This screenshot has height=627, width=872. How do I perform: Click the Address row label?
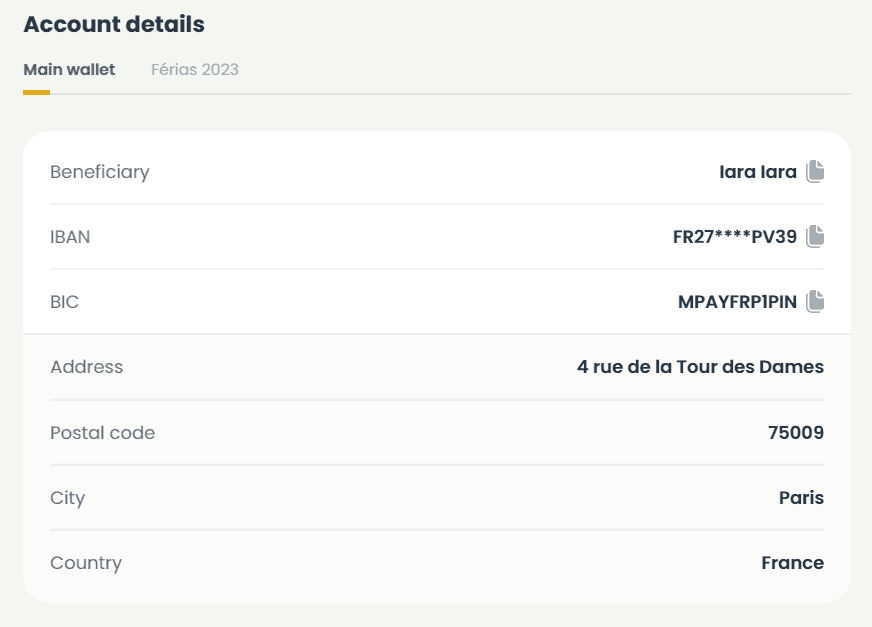tap(87, 367)
